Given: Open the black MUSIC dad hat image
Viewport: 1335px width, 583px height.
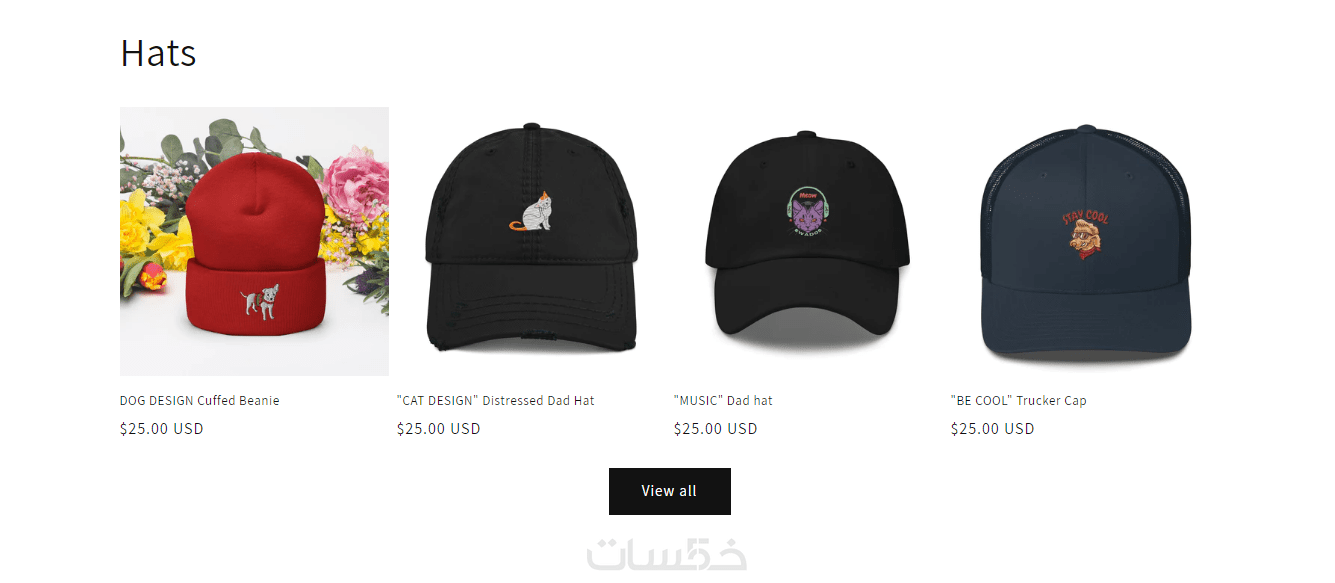Looking at the screenshot, I should (808, 241).
